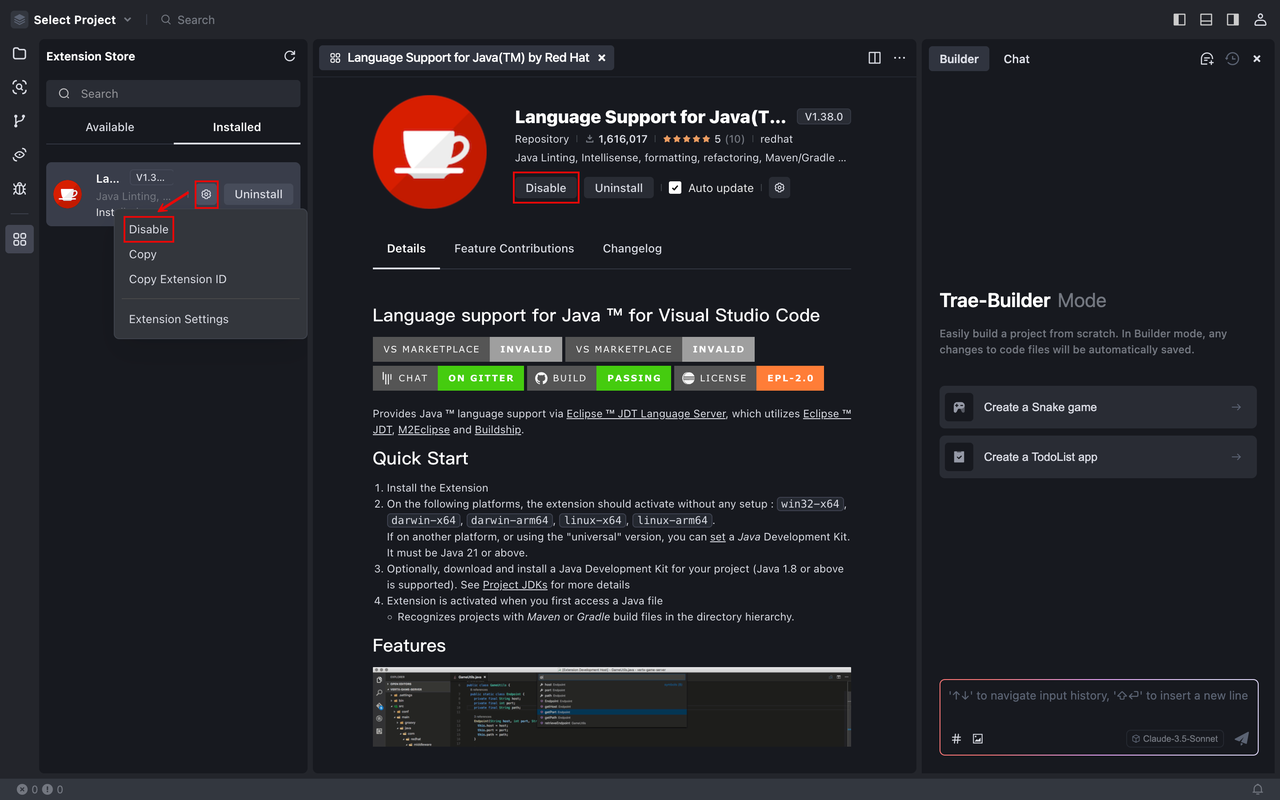The image size is (1280, 800).
Task: Open the search scan icon in sidebar
Action: [19, 87]
